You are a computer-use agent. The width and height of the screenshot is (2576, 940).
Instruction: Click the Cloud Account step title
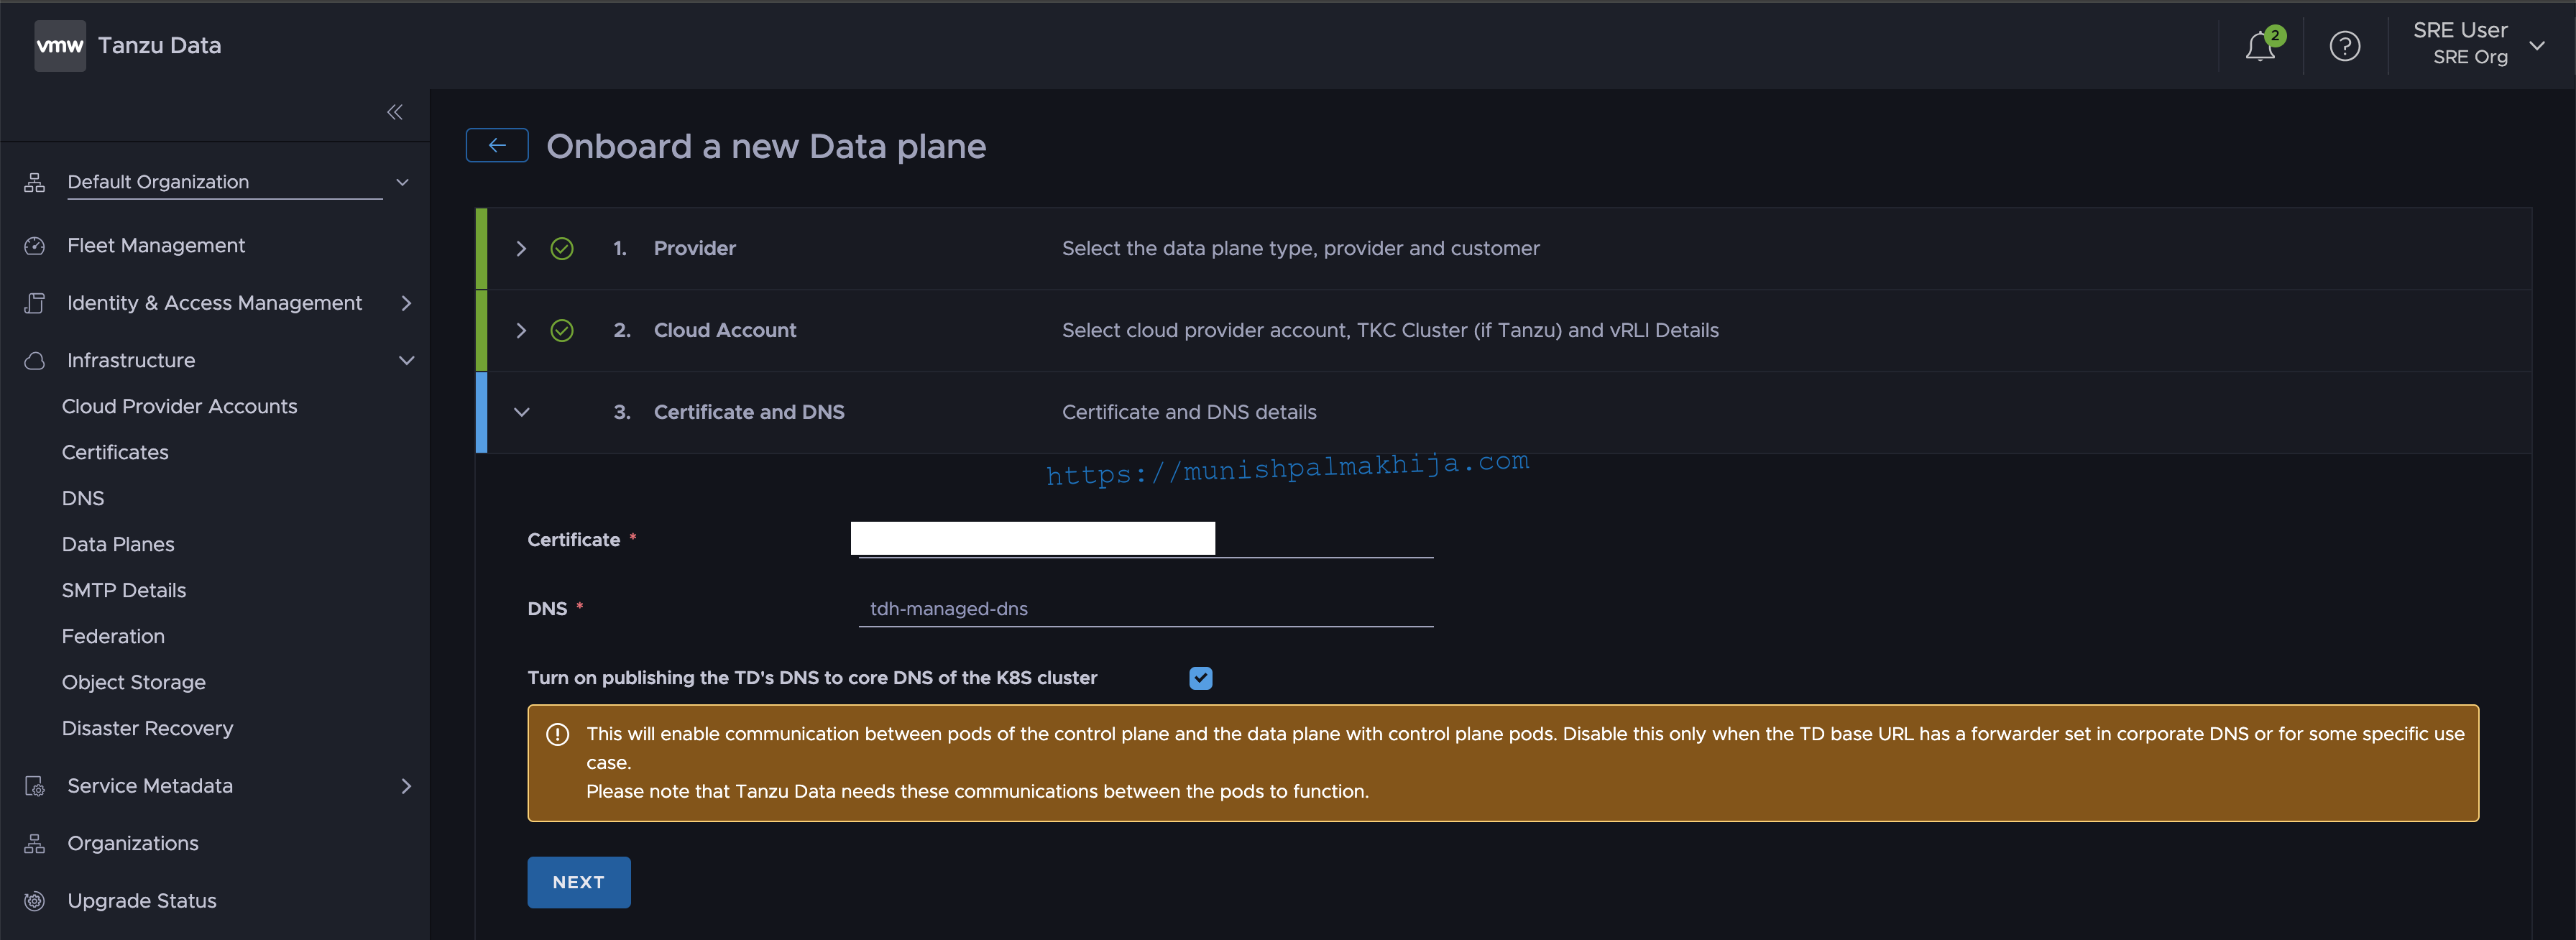(x=725, y=331)
